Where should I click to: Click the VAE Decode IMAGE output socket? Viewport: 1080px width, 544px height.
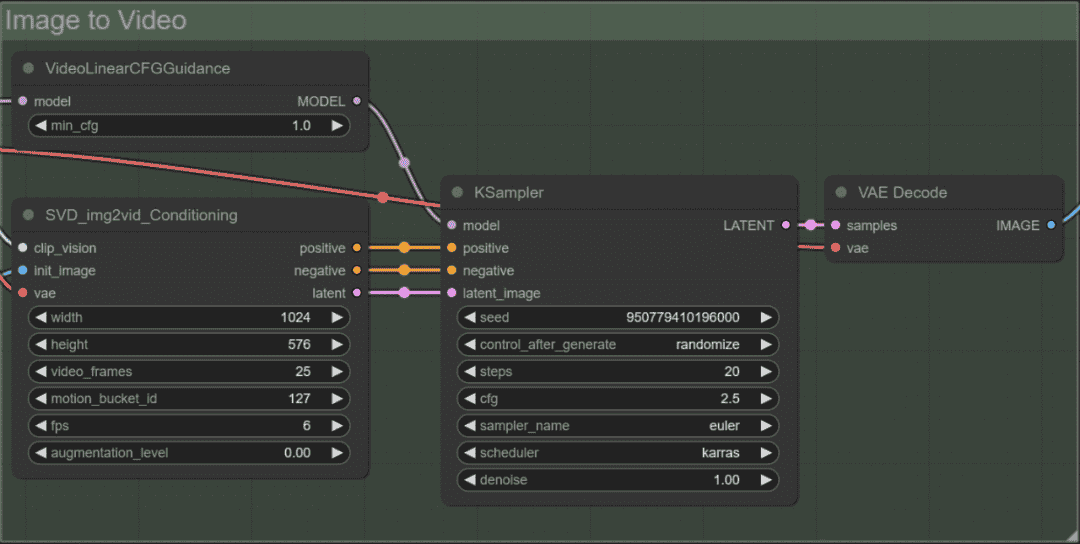(1051, 225)
